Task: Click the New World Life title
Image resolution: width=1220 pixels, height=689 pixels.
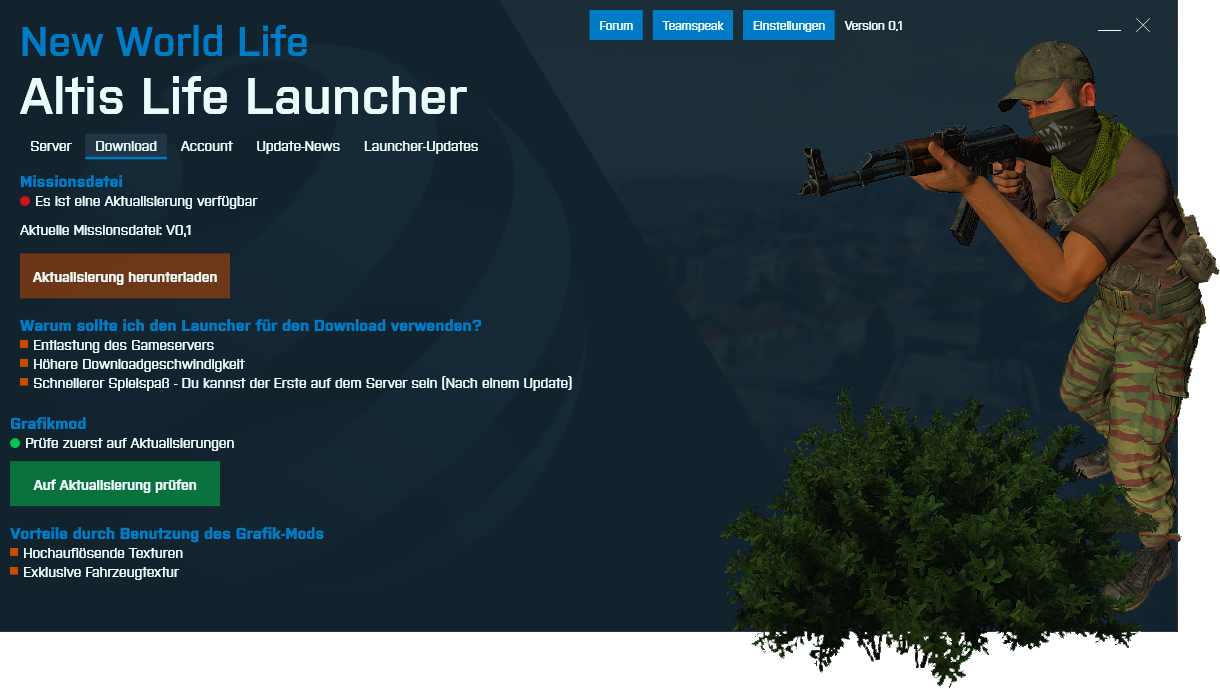Action: 164,42
